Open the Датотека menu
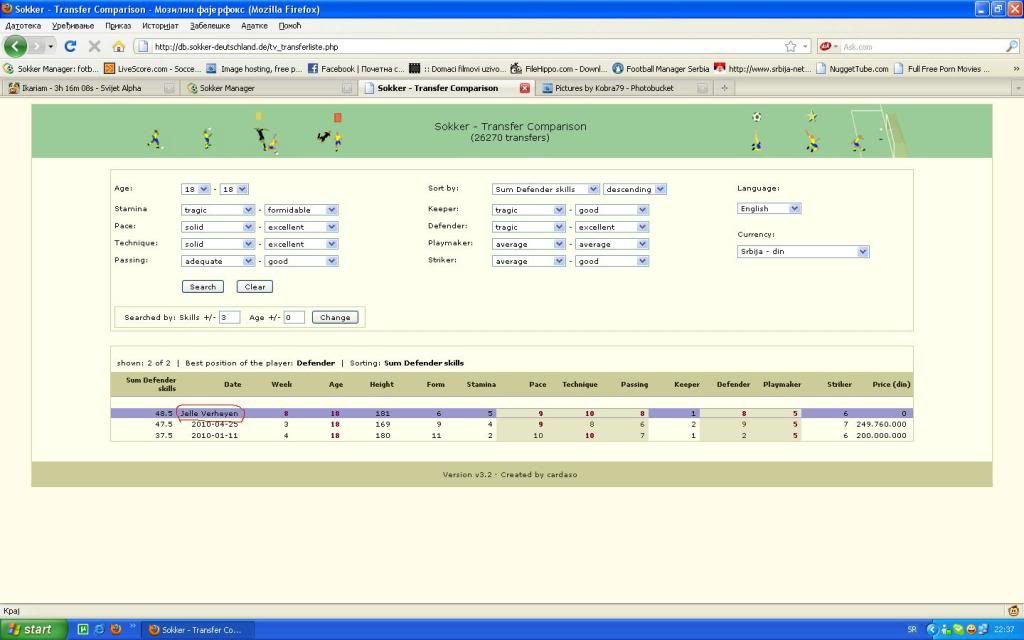The height and width of the screenshot is (640, 1024). pos(23,26)
